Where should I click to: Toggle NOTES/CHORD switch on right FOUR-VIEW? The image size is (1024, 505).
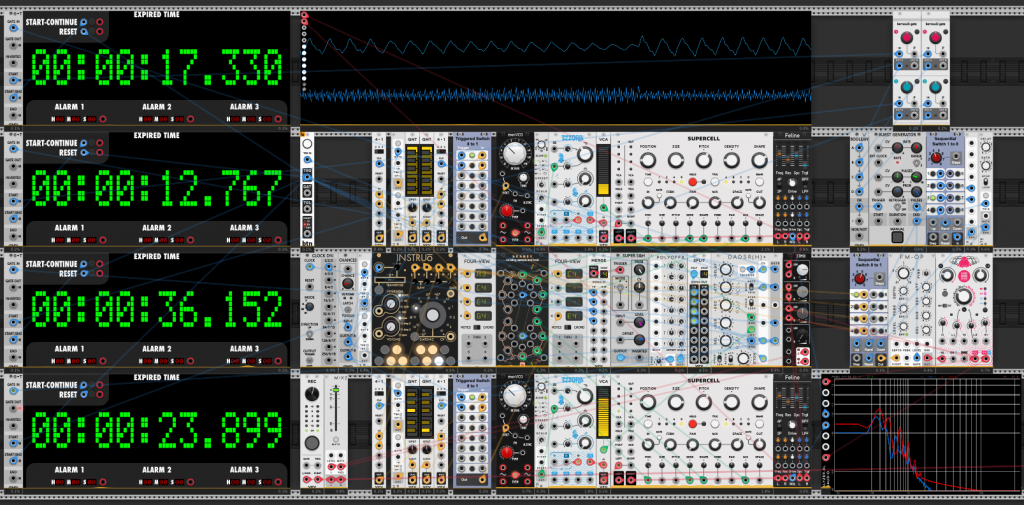(x=568, y=325)
